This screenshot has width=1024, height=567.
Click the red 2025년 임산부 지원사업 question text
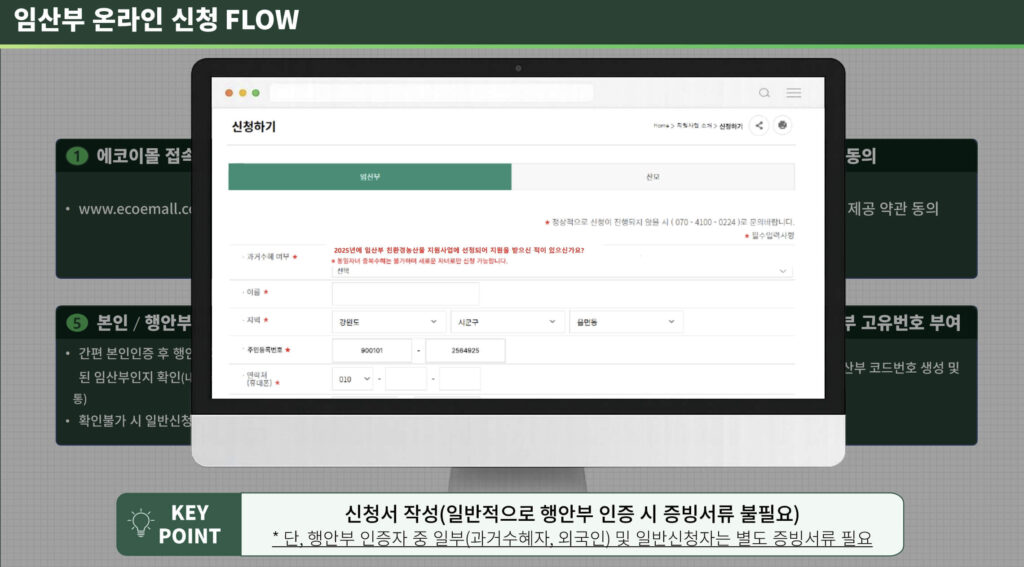(458, 250)
